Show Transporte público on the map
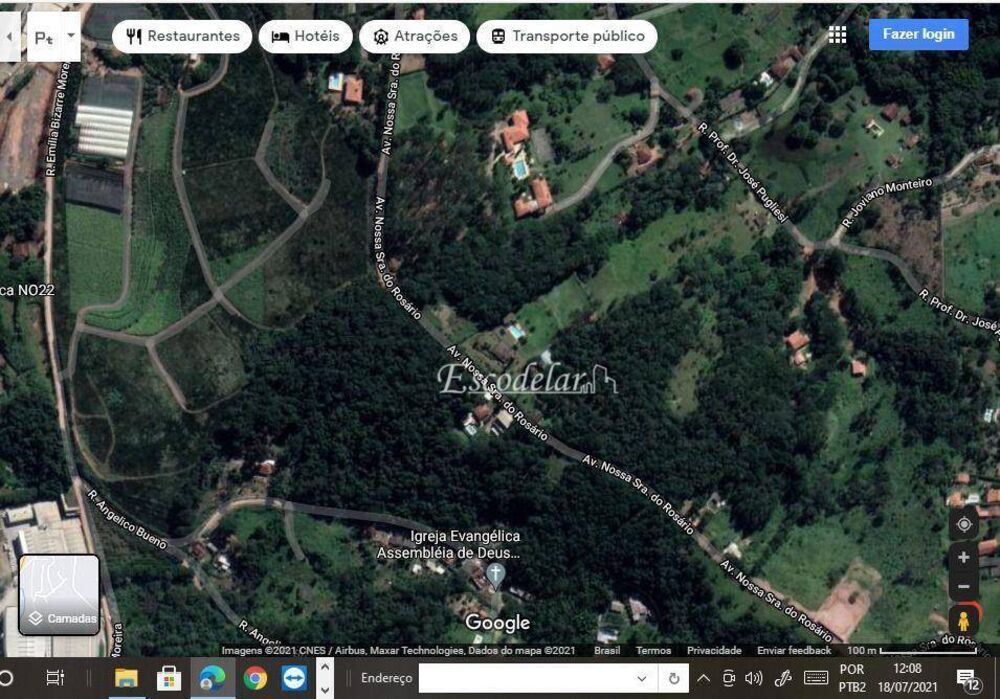1000x699 pixels. (567, 36)
